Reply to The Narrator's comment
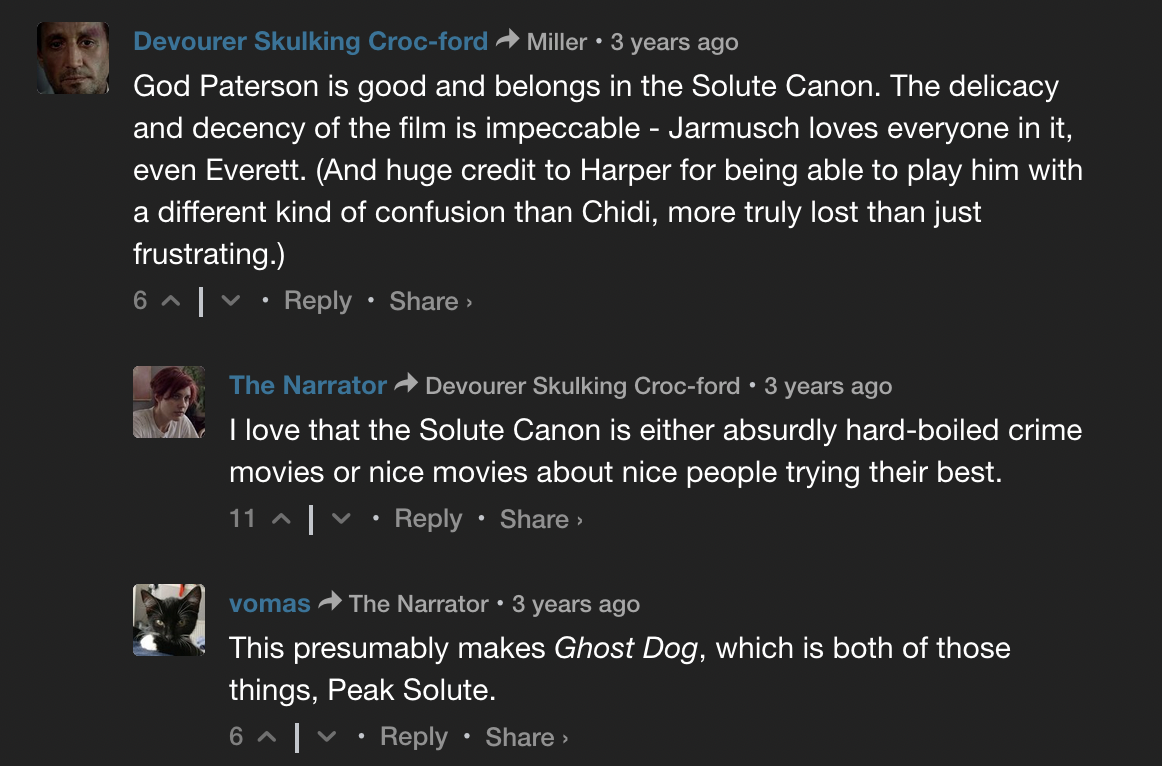The image size is (1162, 766). (x=428, y=519)
